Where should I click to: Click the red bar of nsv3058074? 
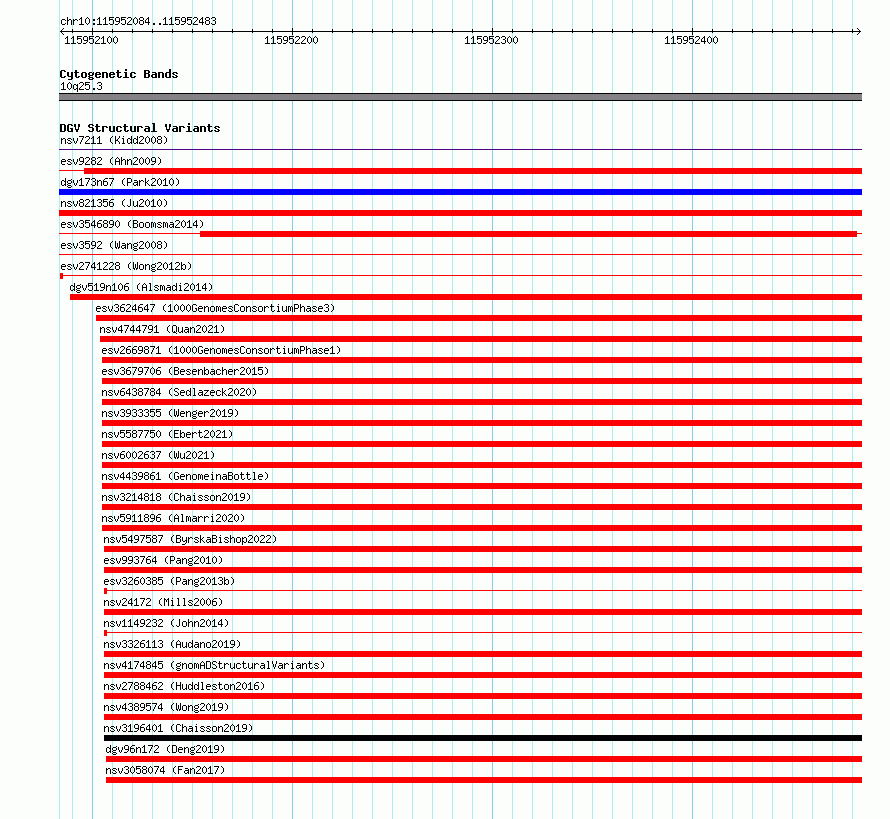(x=484, y=780)
